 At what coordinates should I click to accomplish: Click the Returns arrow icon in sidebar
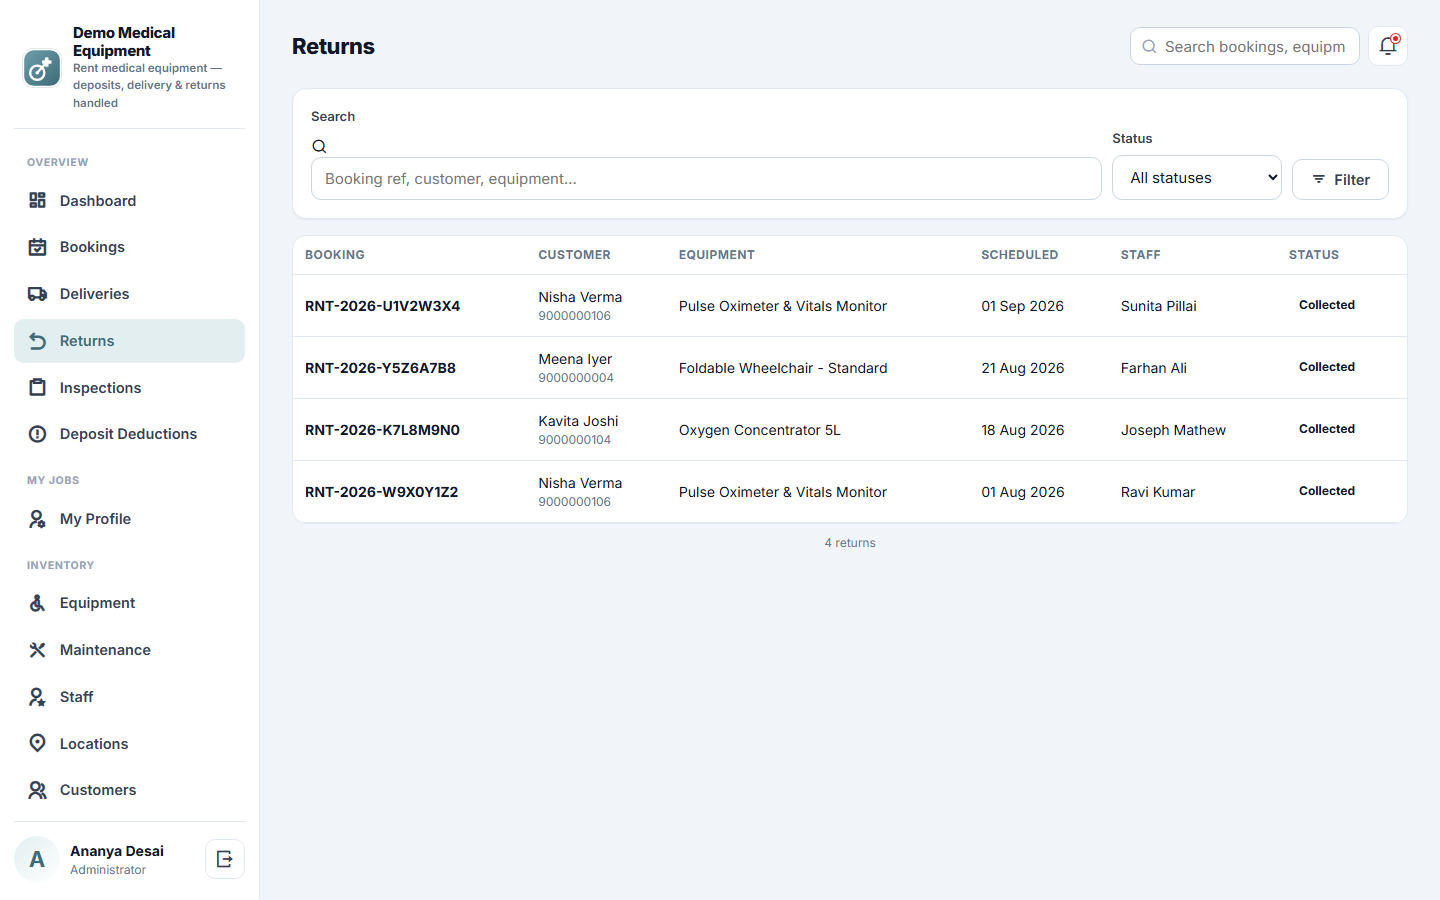click(38, 341)
